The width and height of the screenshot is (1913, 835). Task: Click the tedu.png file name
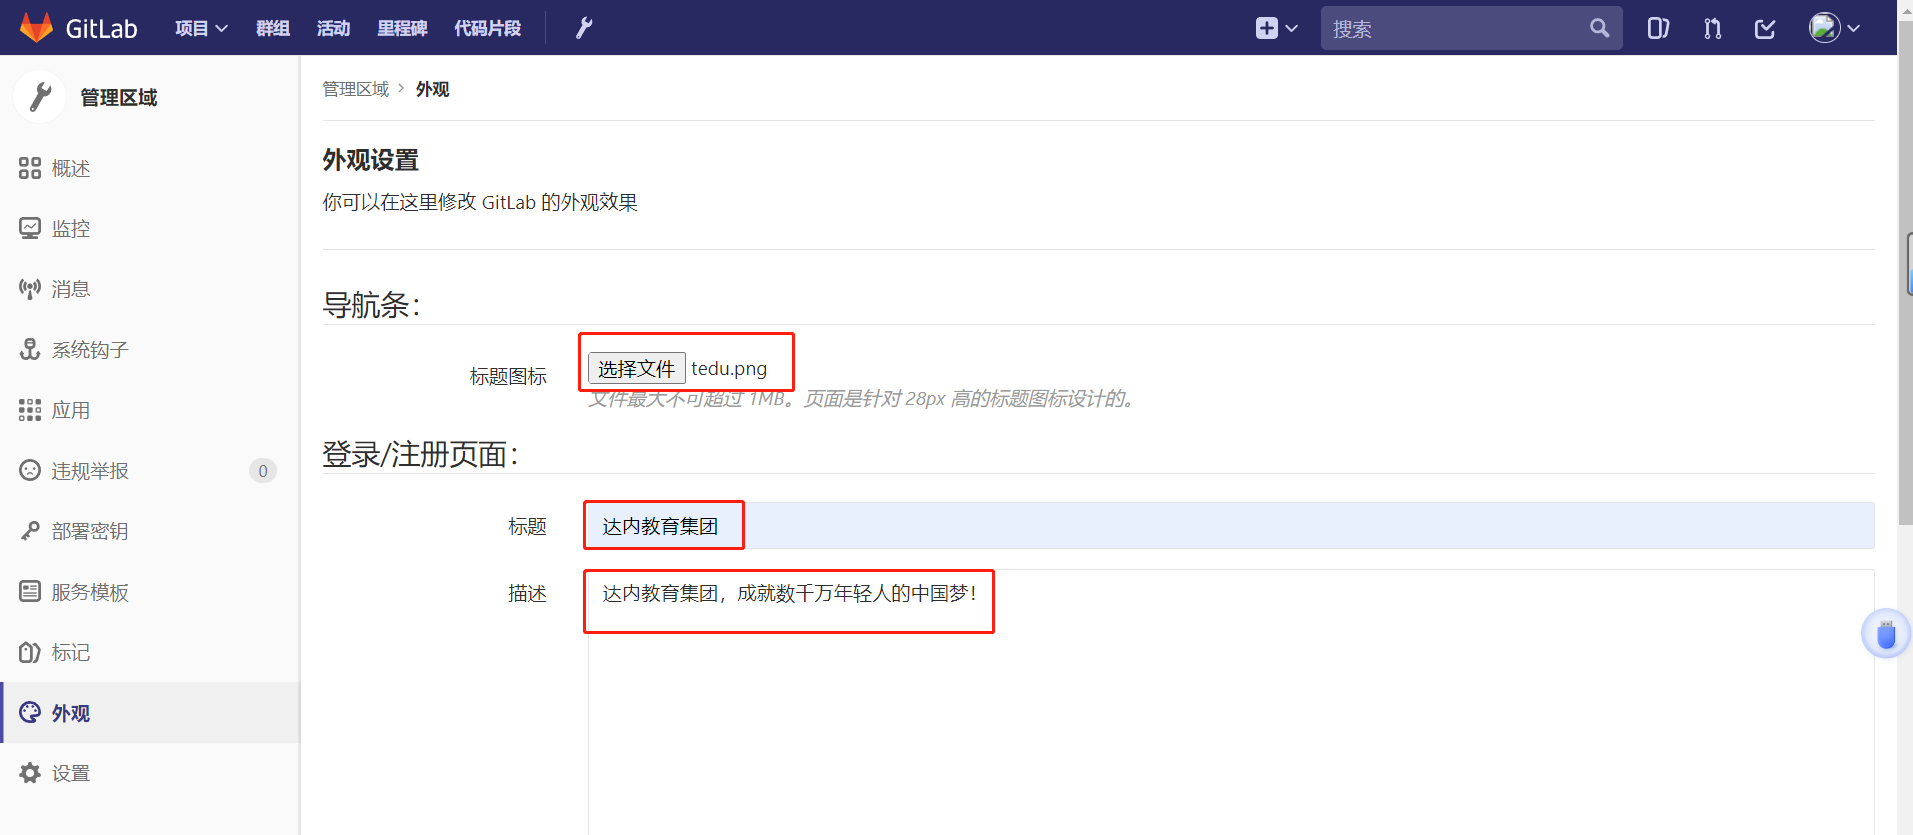pyautogui.click(x=729, y=368)
